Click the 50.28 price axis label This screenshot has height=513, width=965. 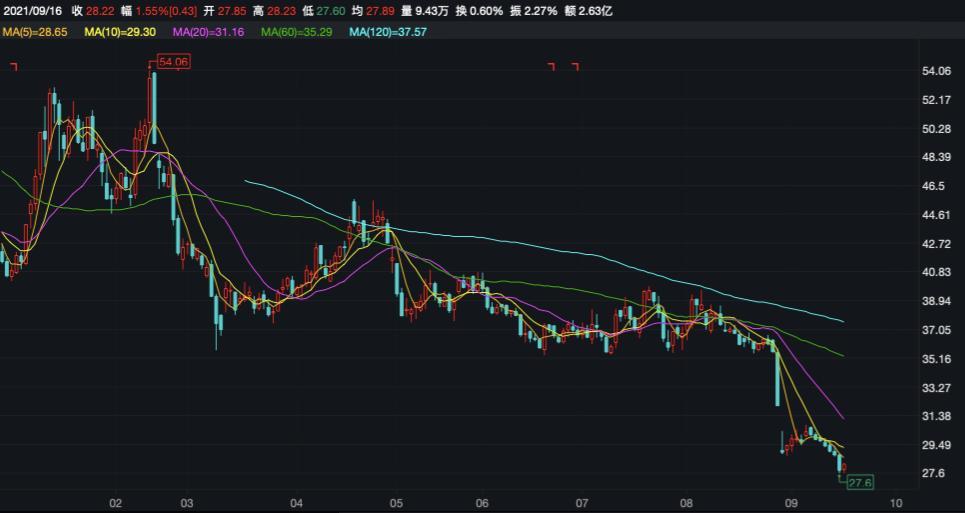[x=935, y=129]
